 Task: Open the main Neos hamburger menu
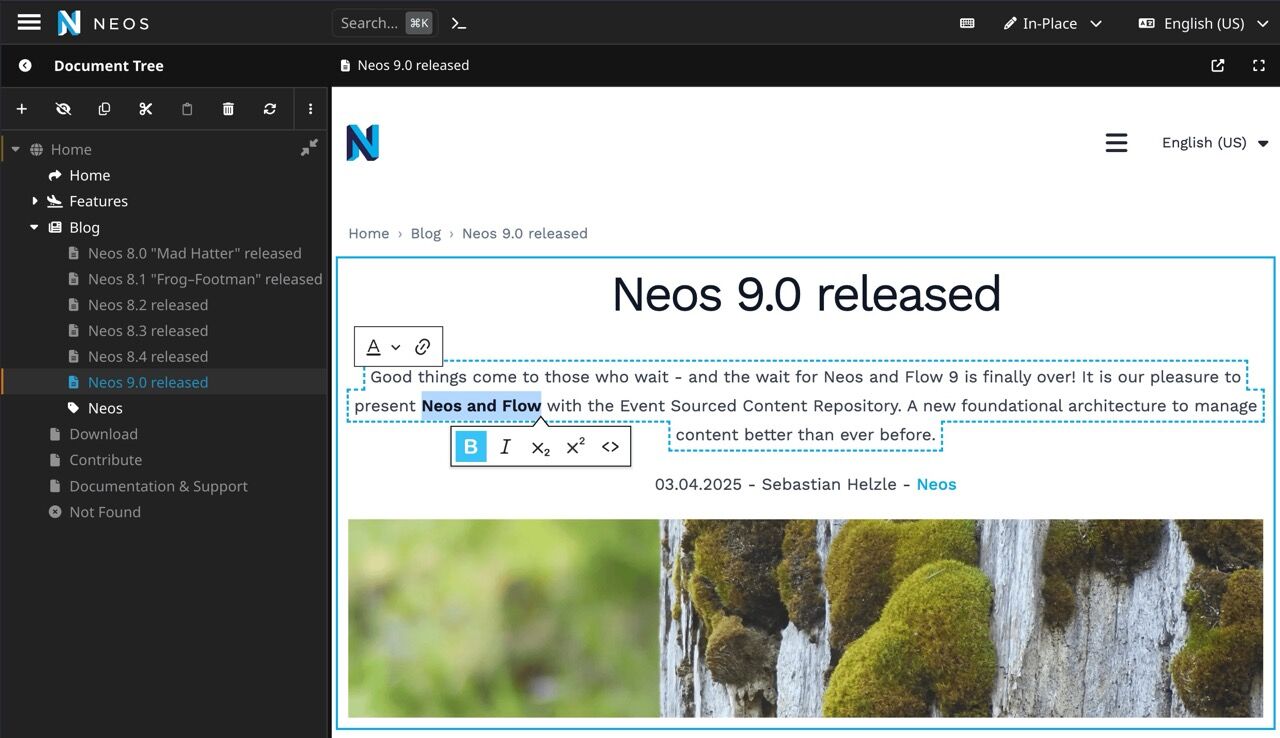coord(28,22)
